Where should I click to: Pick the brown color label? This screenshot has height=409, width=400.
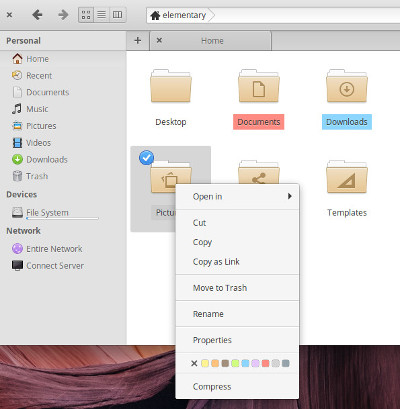(225, 363)
